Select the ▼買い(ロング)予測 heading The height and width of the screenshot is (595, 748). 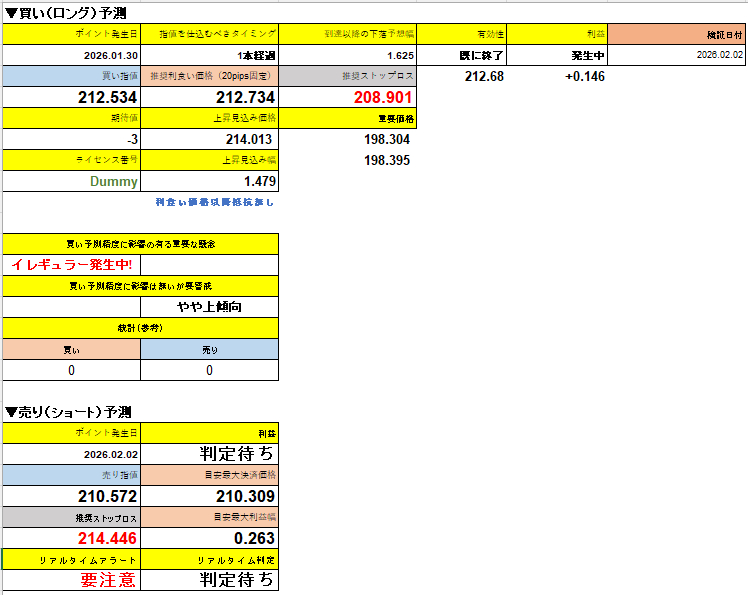tap(66, 13)
